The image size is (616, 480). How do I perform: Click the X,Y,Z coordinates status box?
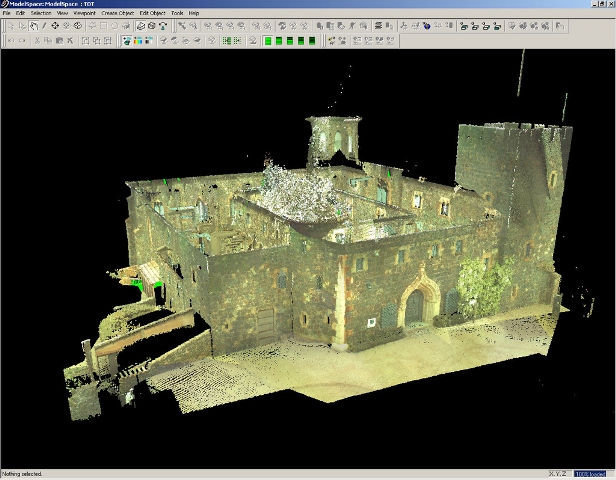(558, 474)
